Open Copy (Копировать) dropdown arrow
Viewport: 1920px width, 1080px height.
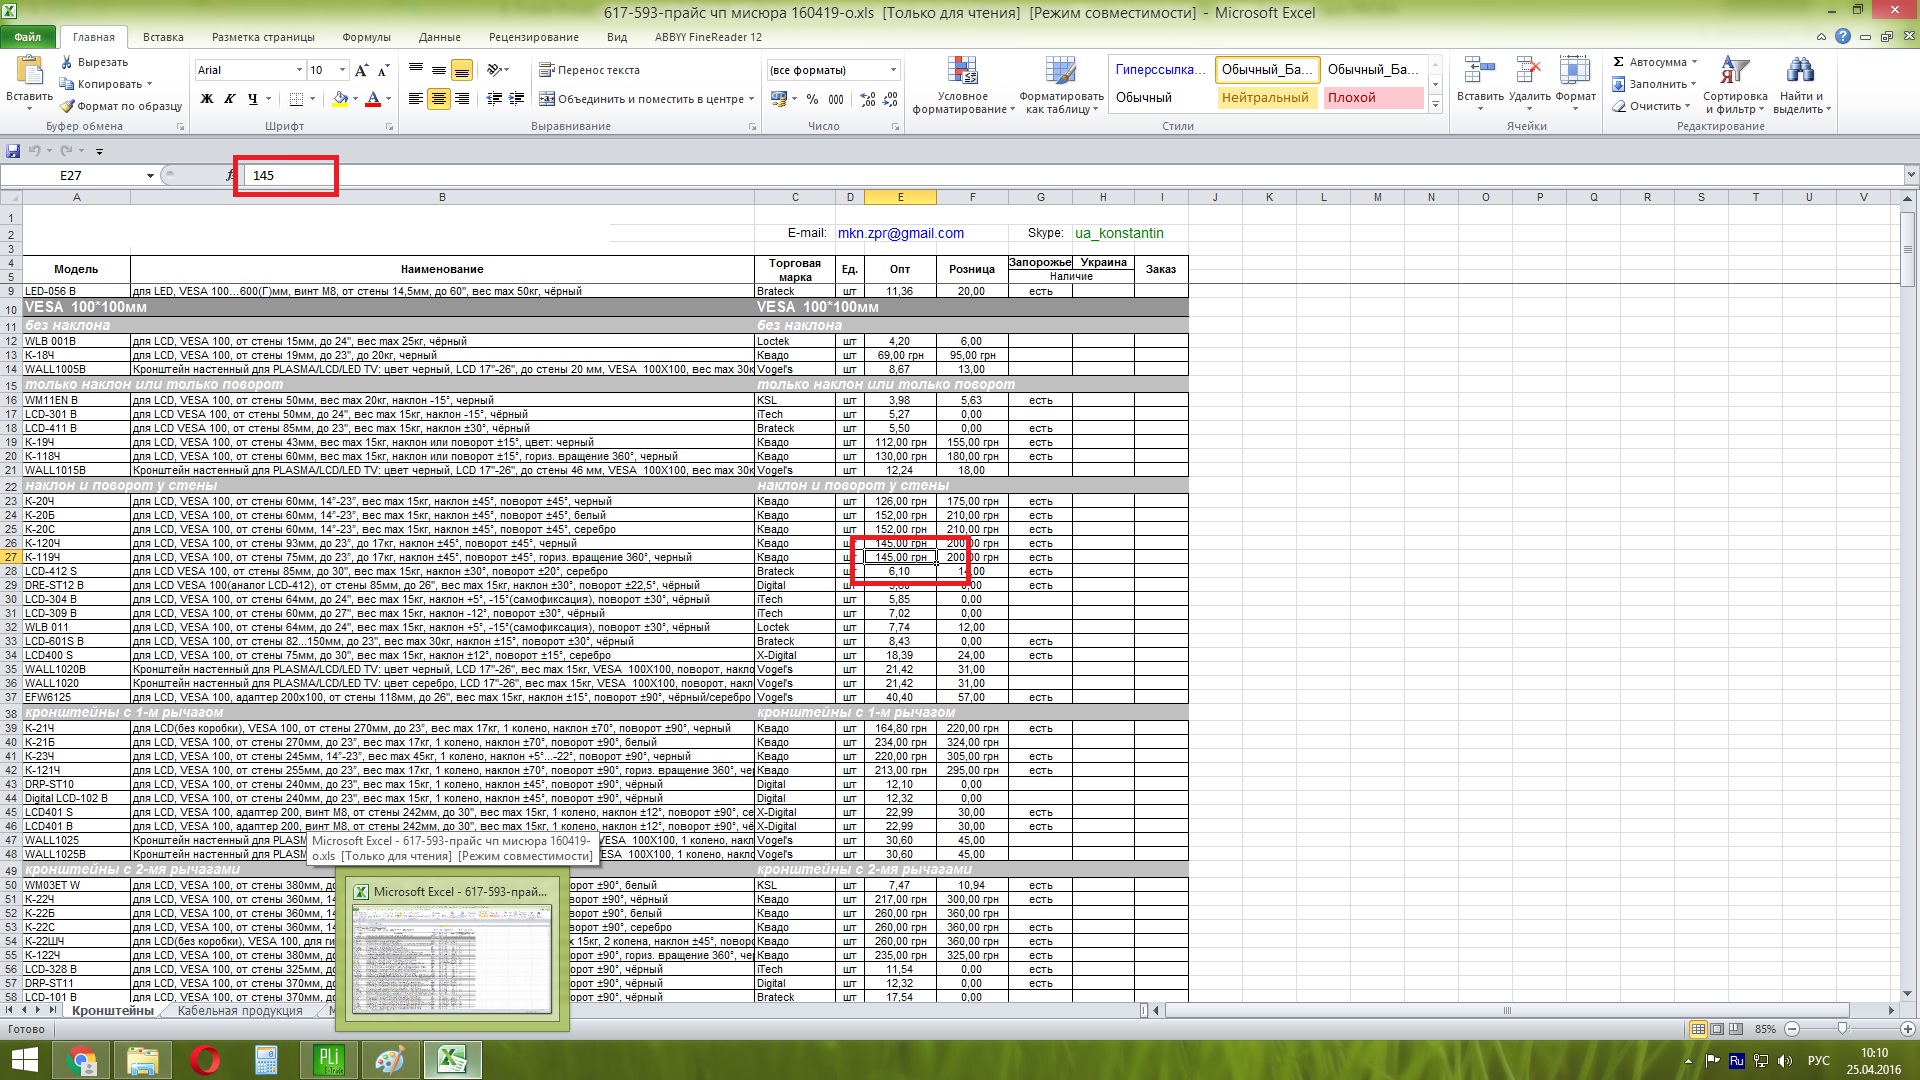(x=150, y=84)
